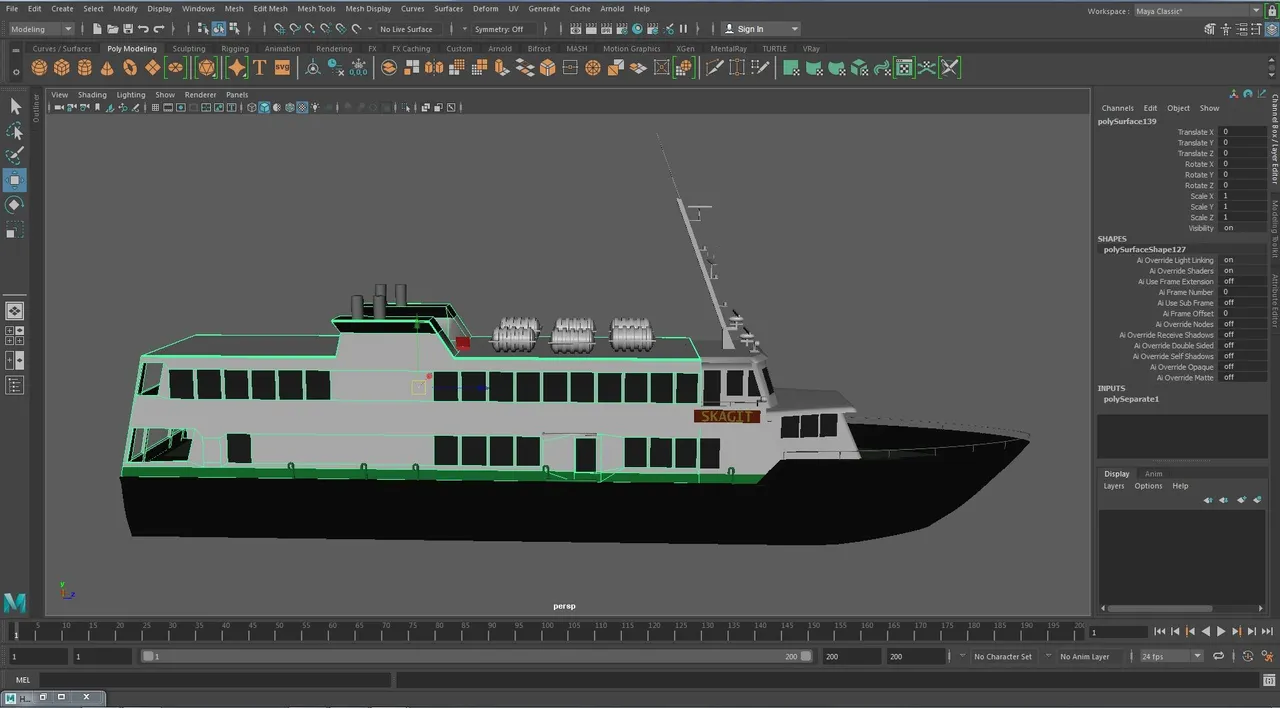The width and height of the screenshot is (1280, 708).
Task: Switch to the Rigging shelf tab
Action: pyautogui.click(x=235, y=48)
